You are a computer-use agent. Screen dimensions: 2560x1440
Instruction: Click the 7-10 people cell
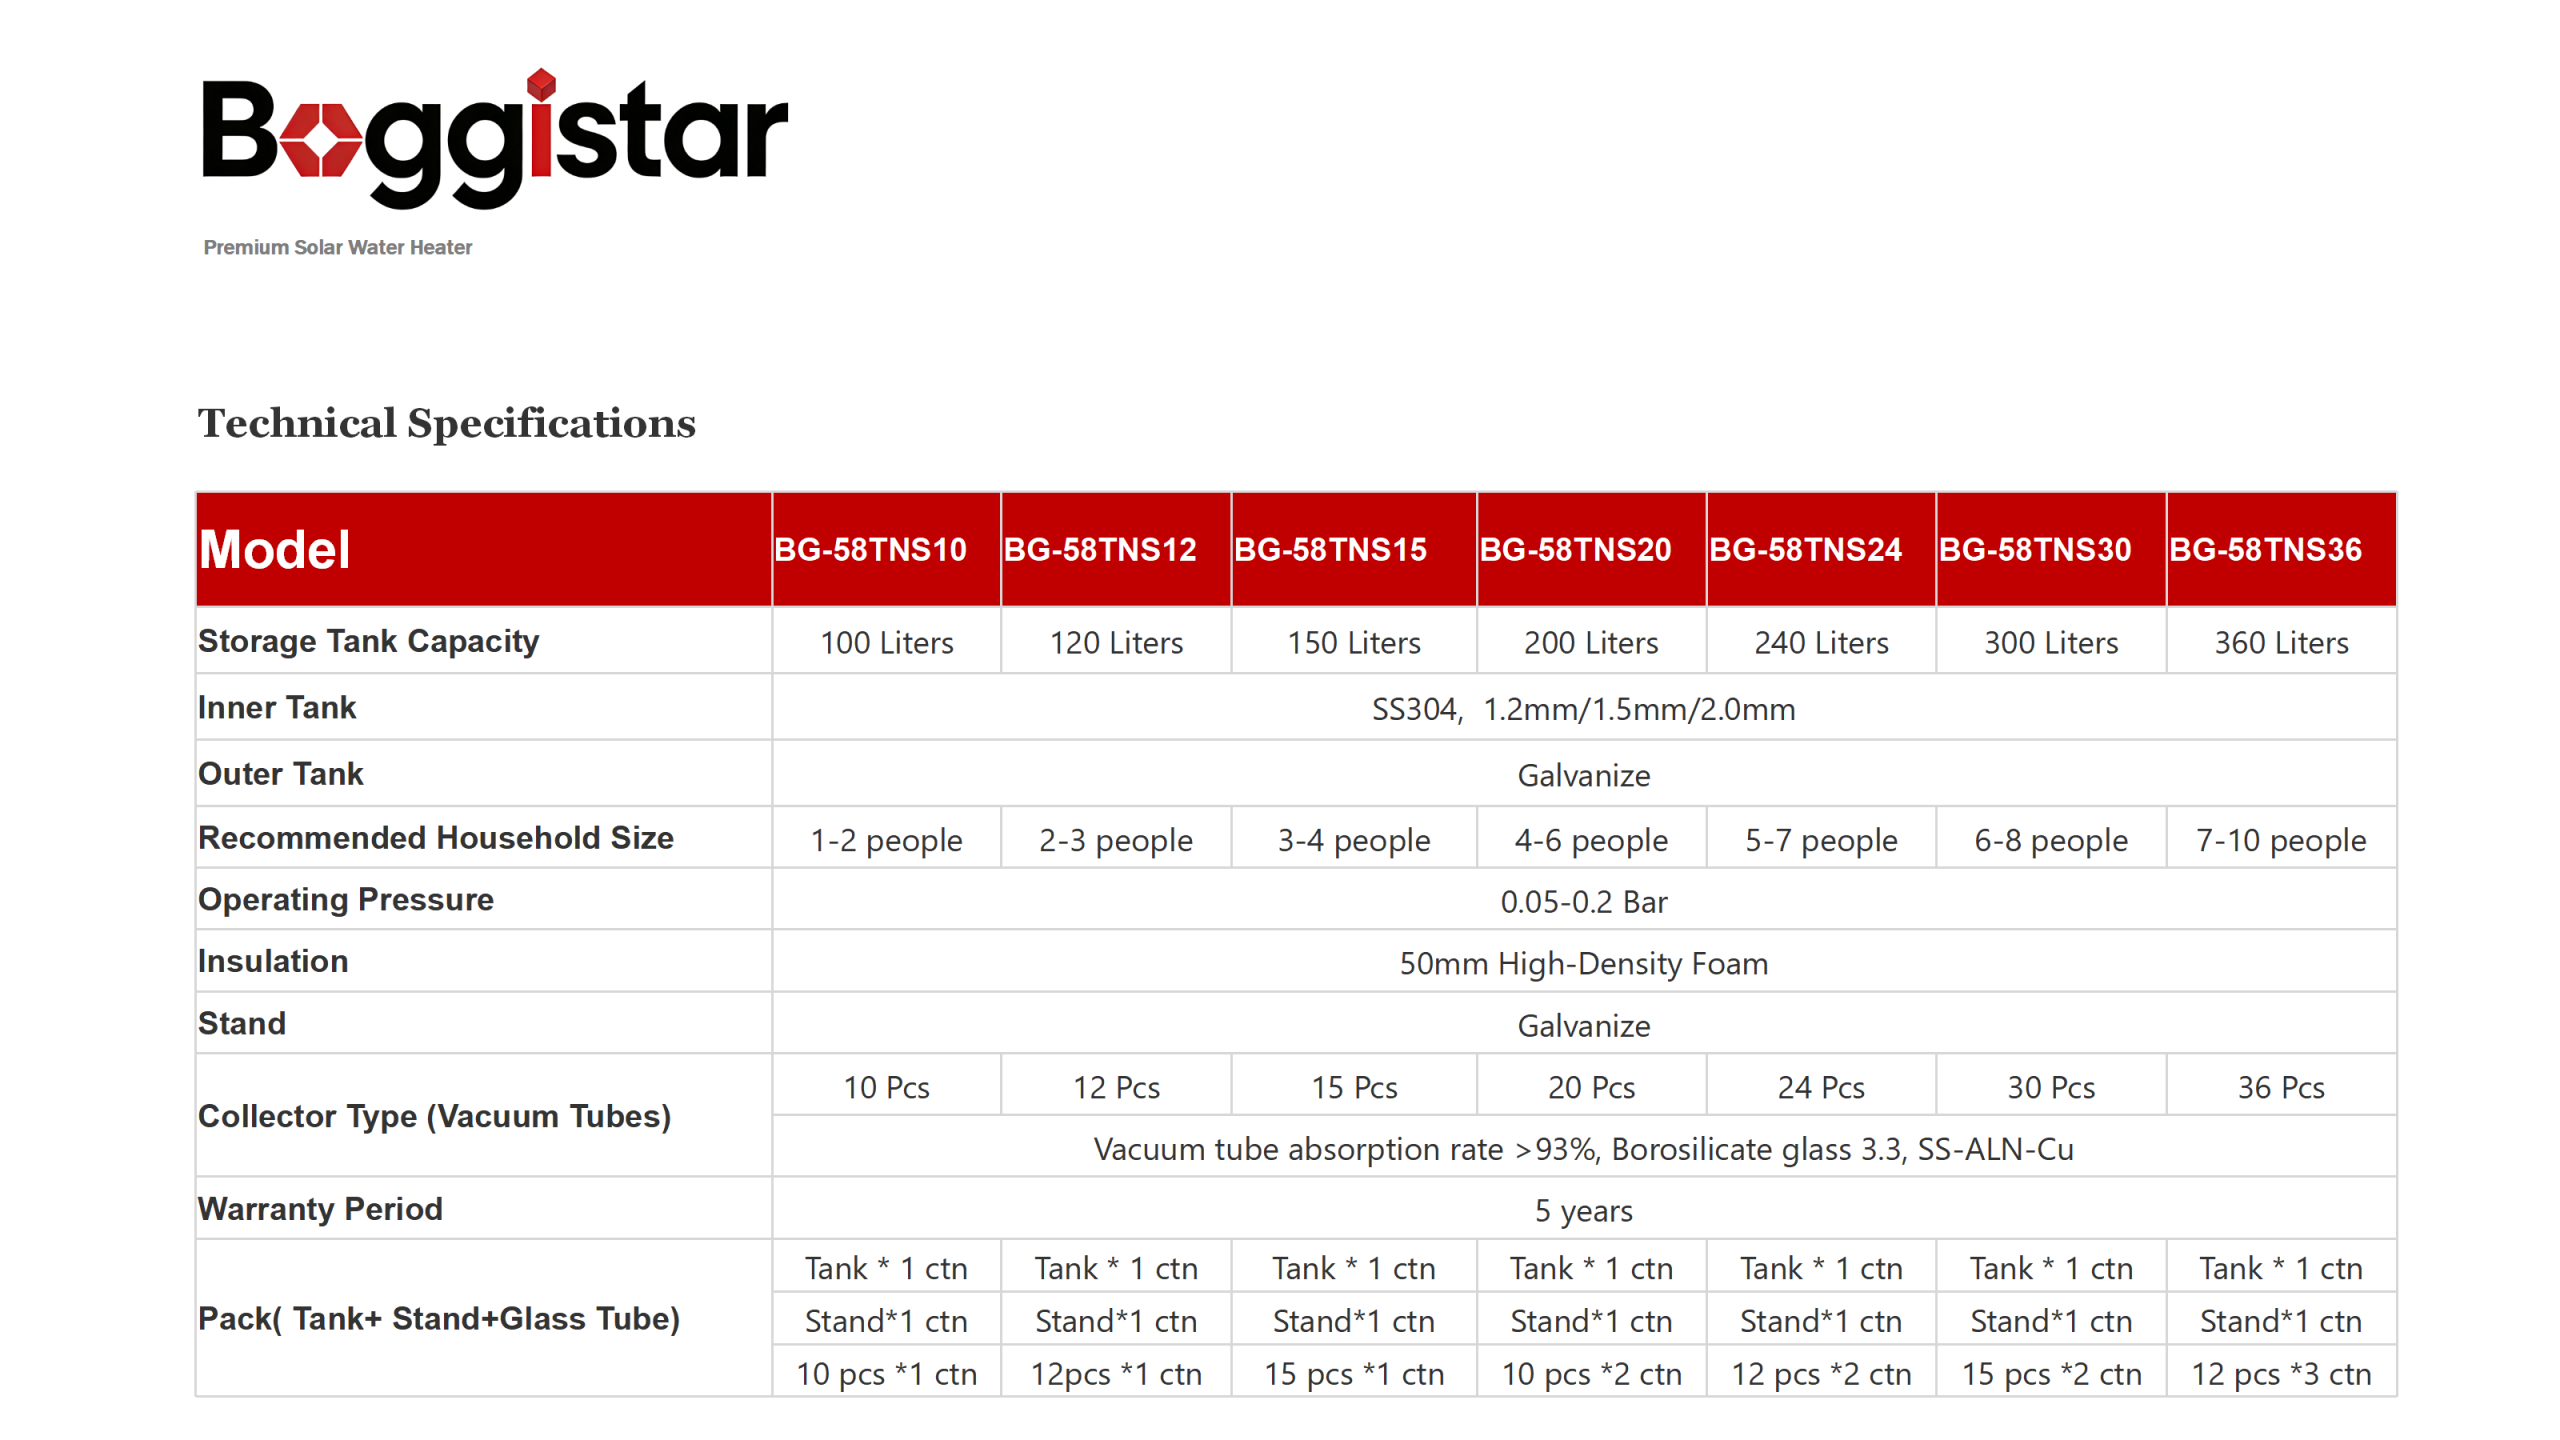tap(2280, 840)
